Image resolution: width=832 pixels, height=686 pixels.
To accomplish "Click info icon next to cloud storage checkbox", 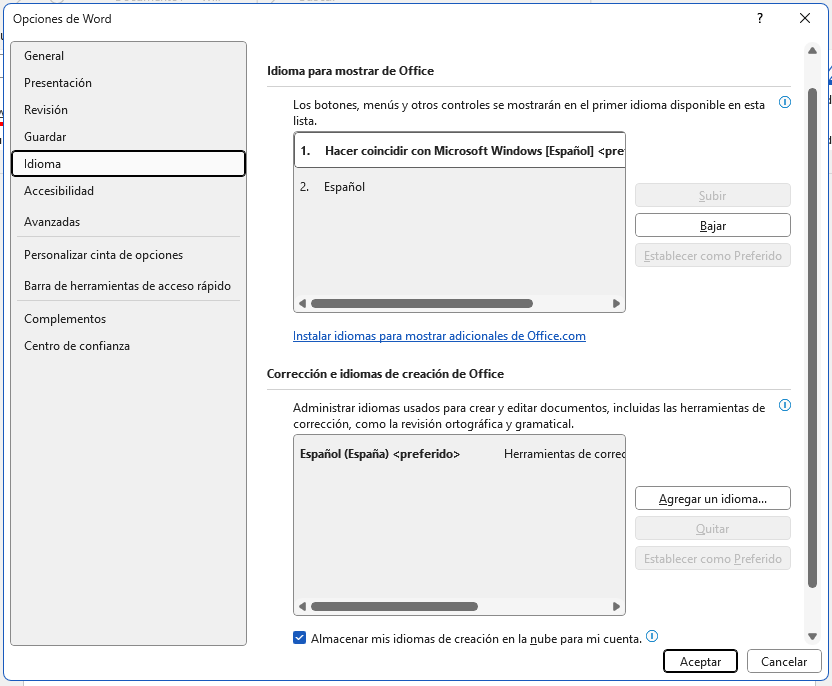I will (652, 636).
